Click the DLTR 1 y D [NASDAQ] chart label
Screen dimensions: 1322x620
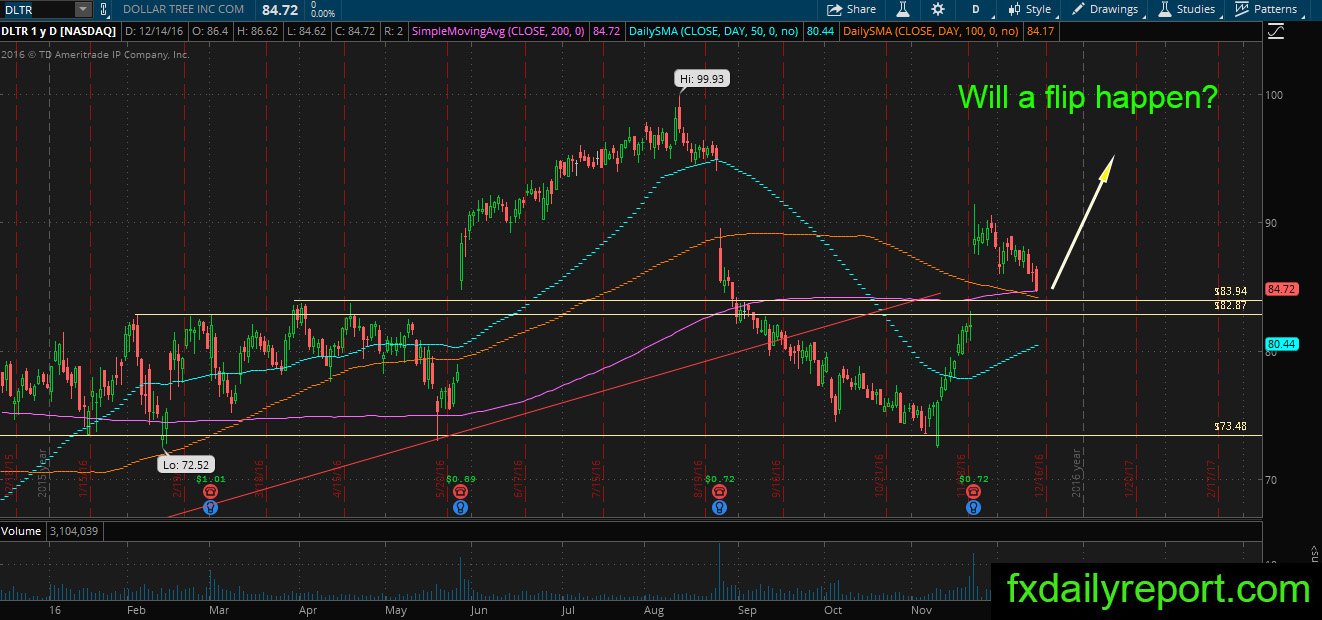(59, 32)
